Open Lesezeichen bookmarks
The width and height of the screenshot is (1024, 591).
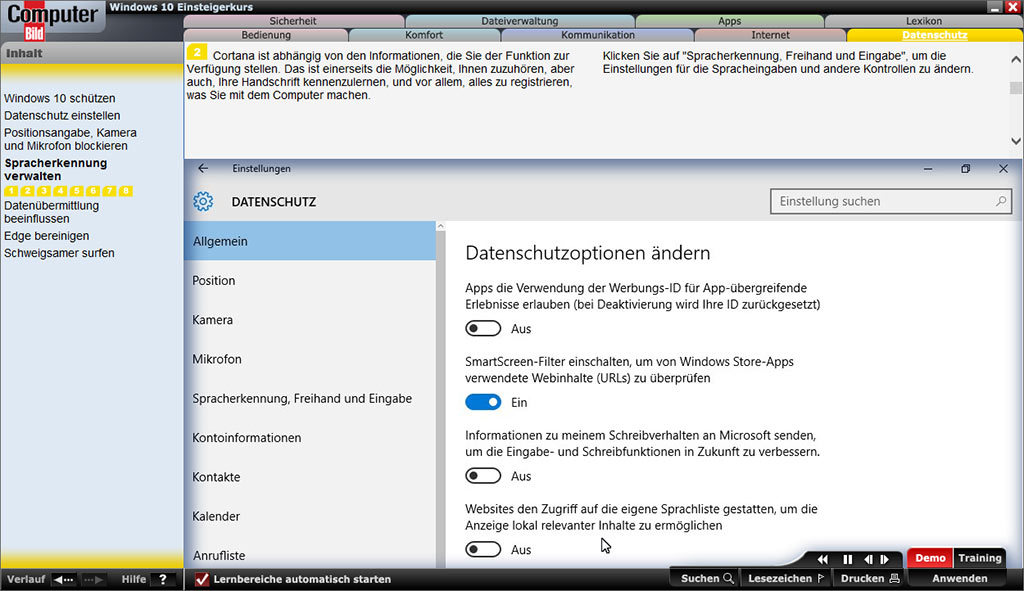786,579
